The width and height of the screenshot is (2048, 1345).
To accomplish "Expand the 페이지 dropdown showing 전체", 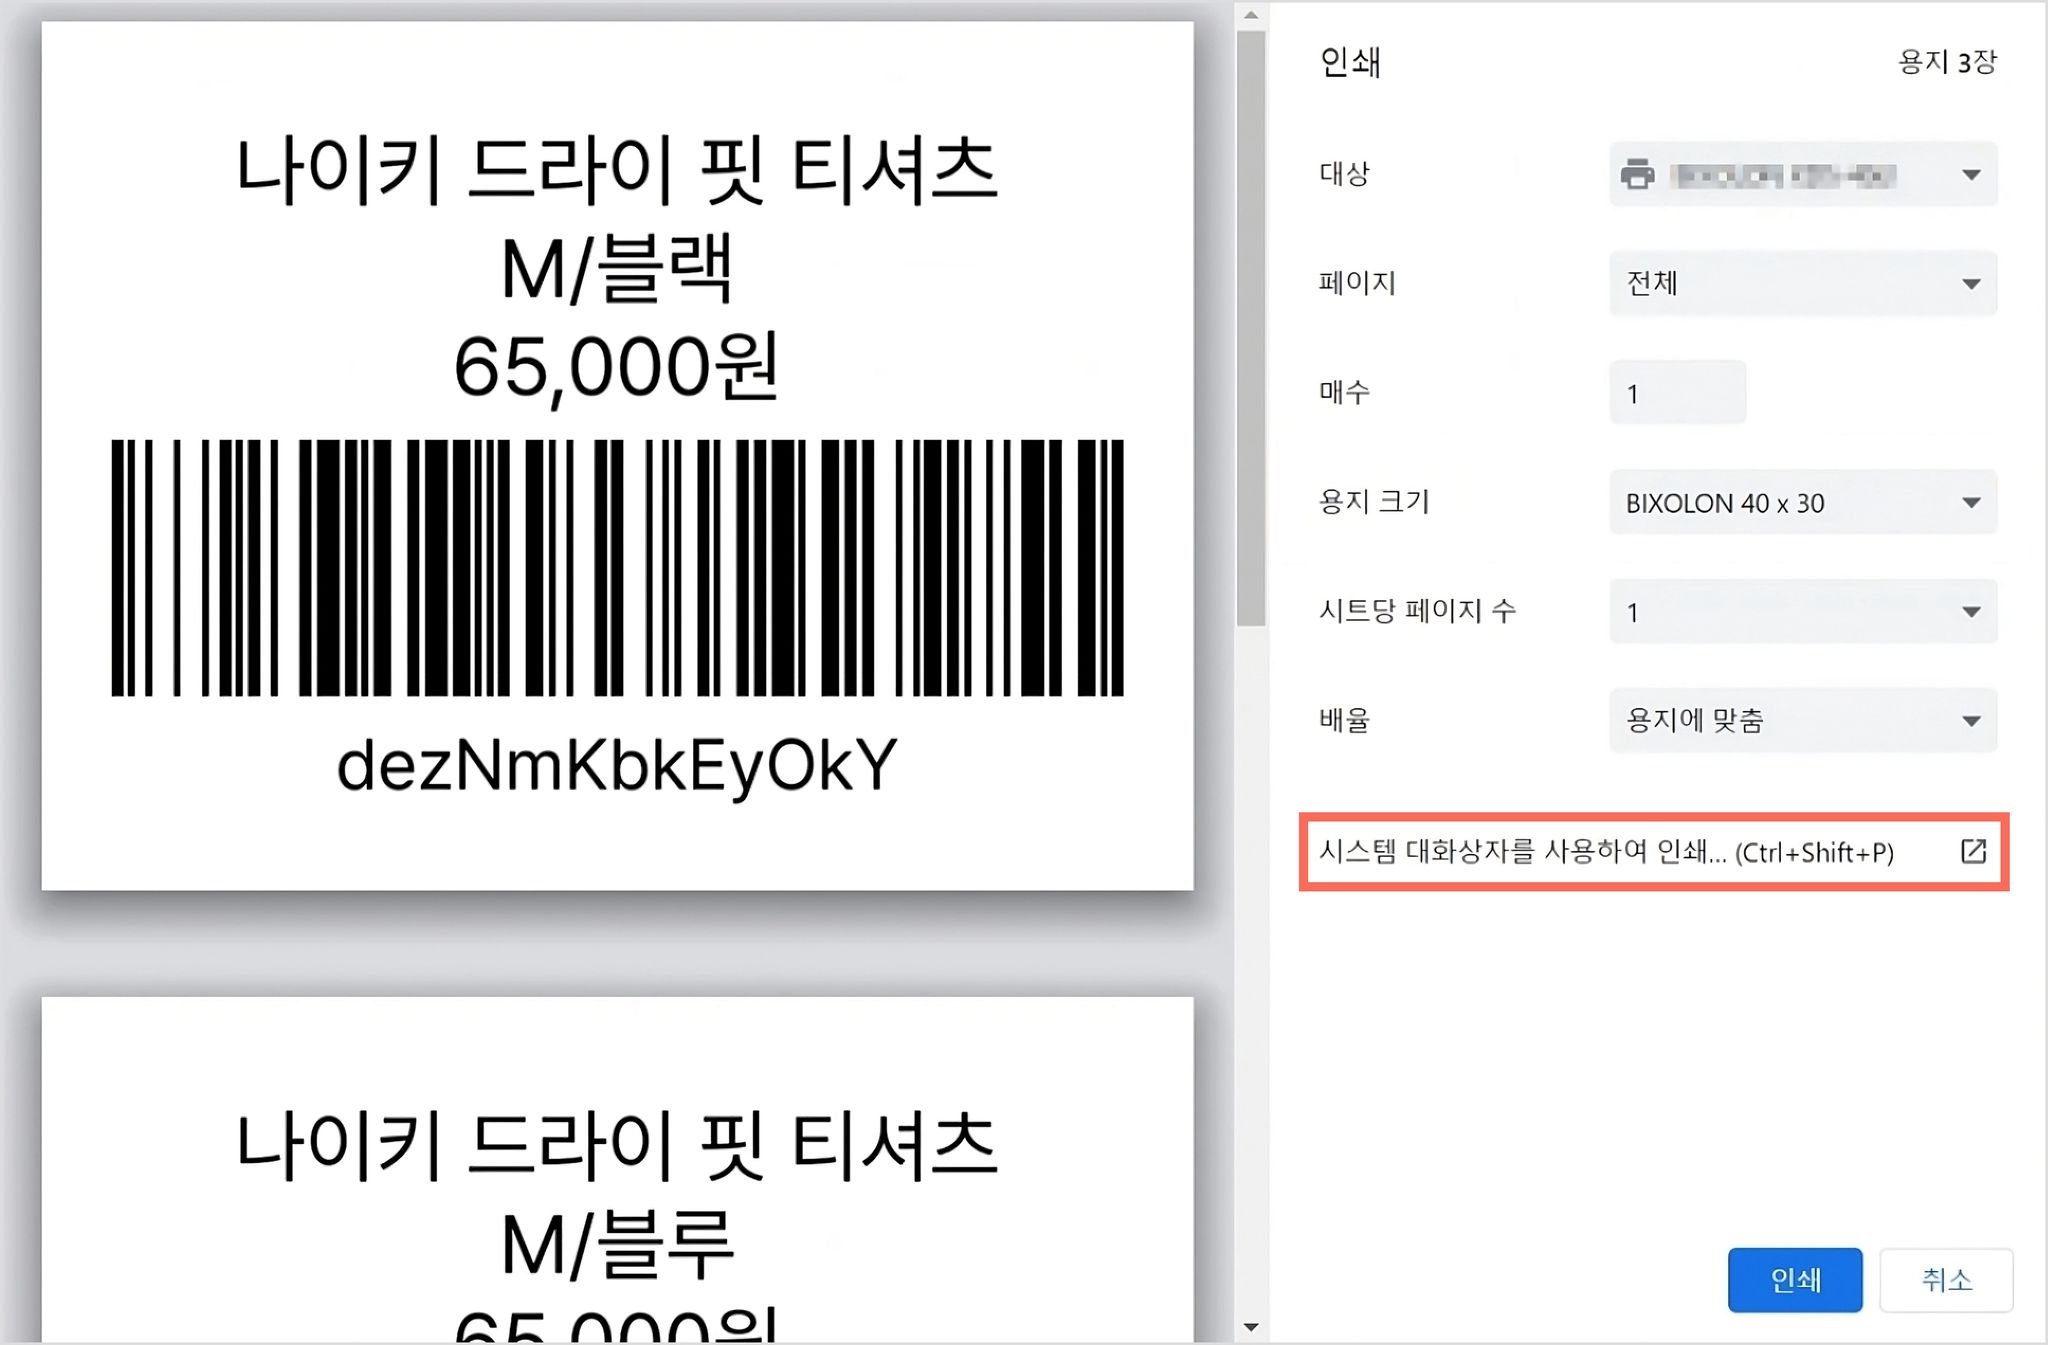I will tap(1803, 283).
